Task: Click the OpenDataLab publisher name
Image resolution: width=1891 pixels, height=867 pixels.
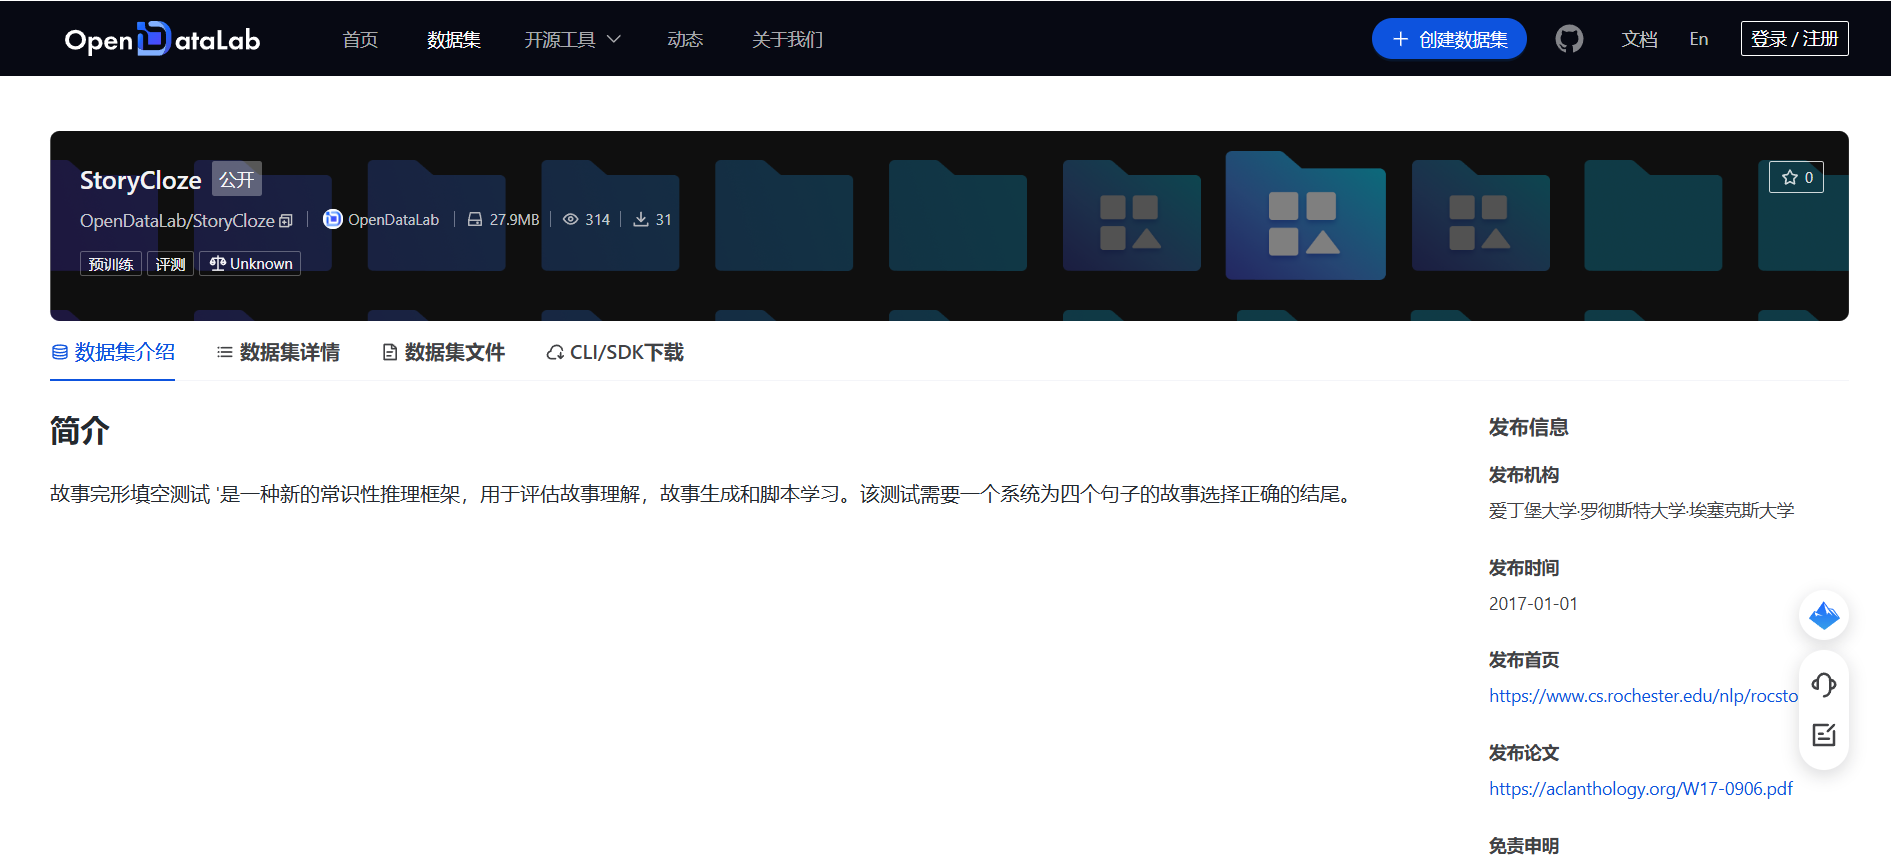Action: click(x=393, y=219)
